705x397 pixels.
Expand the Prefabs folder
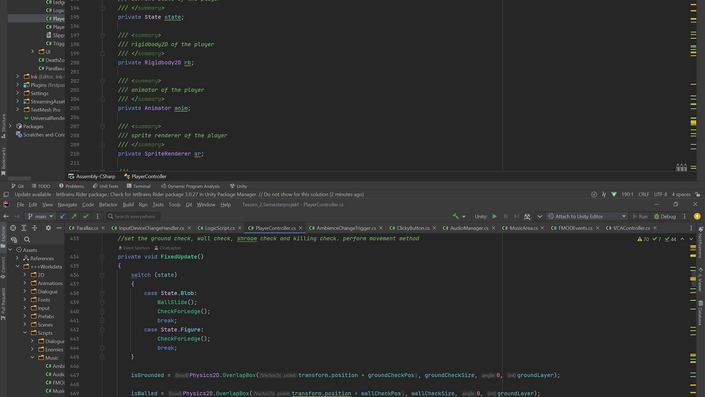pos(25,316)
